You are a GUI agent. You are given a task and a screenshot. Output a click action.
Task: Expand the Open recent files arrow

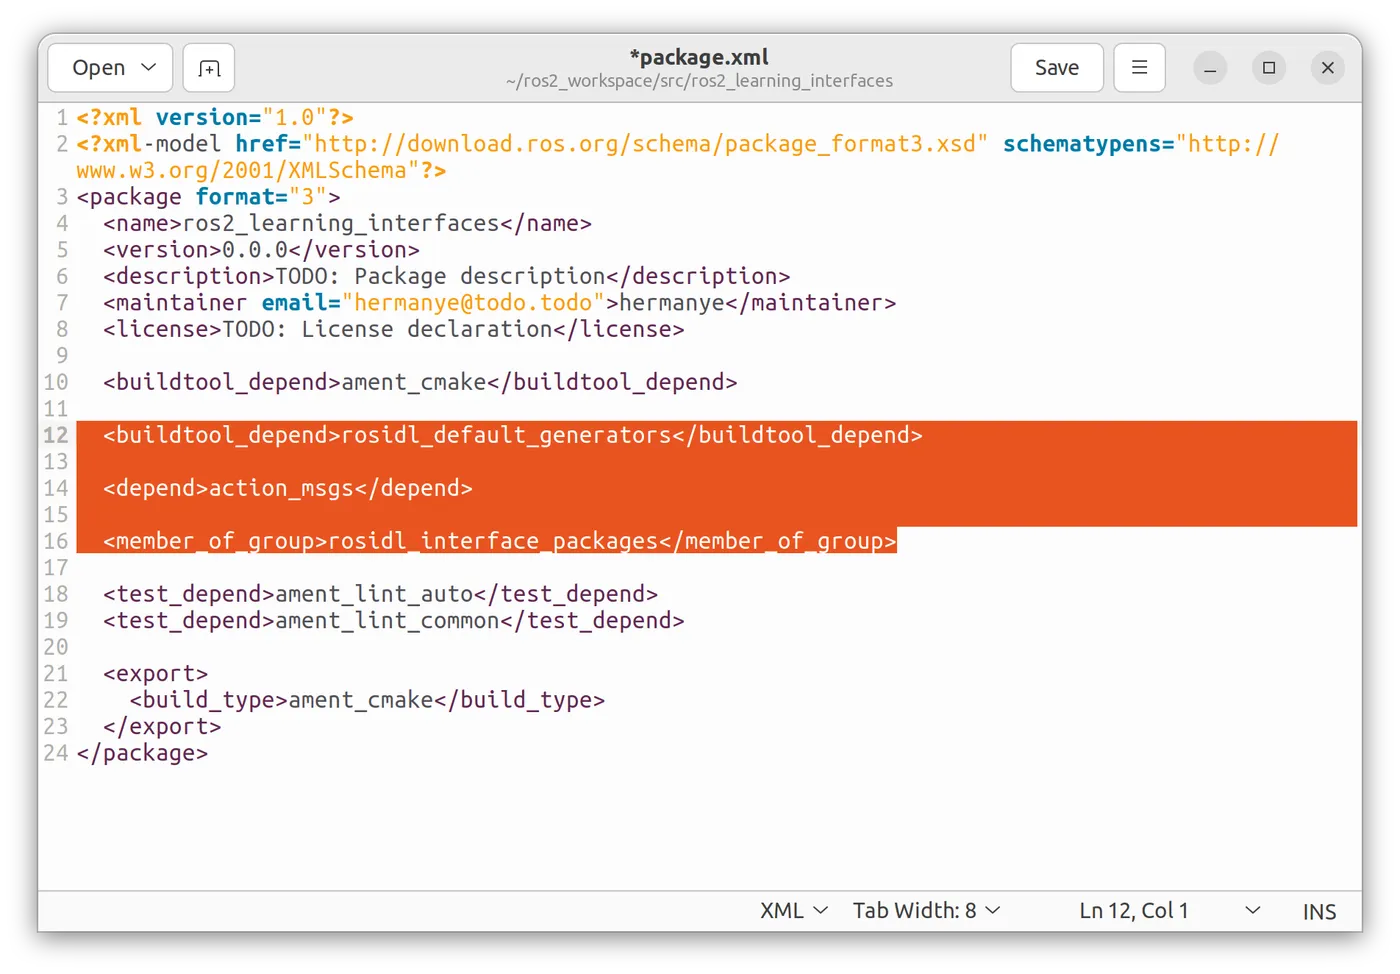click(149, 68)
